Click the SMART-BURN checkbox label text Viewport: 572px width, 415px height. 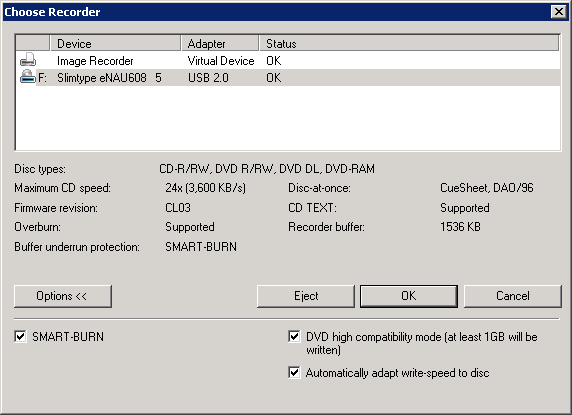(68, 336)
